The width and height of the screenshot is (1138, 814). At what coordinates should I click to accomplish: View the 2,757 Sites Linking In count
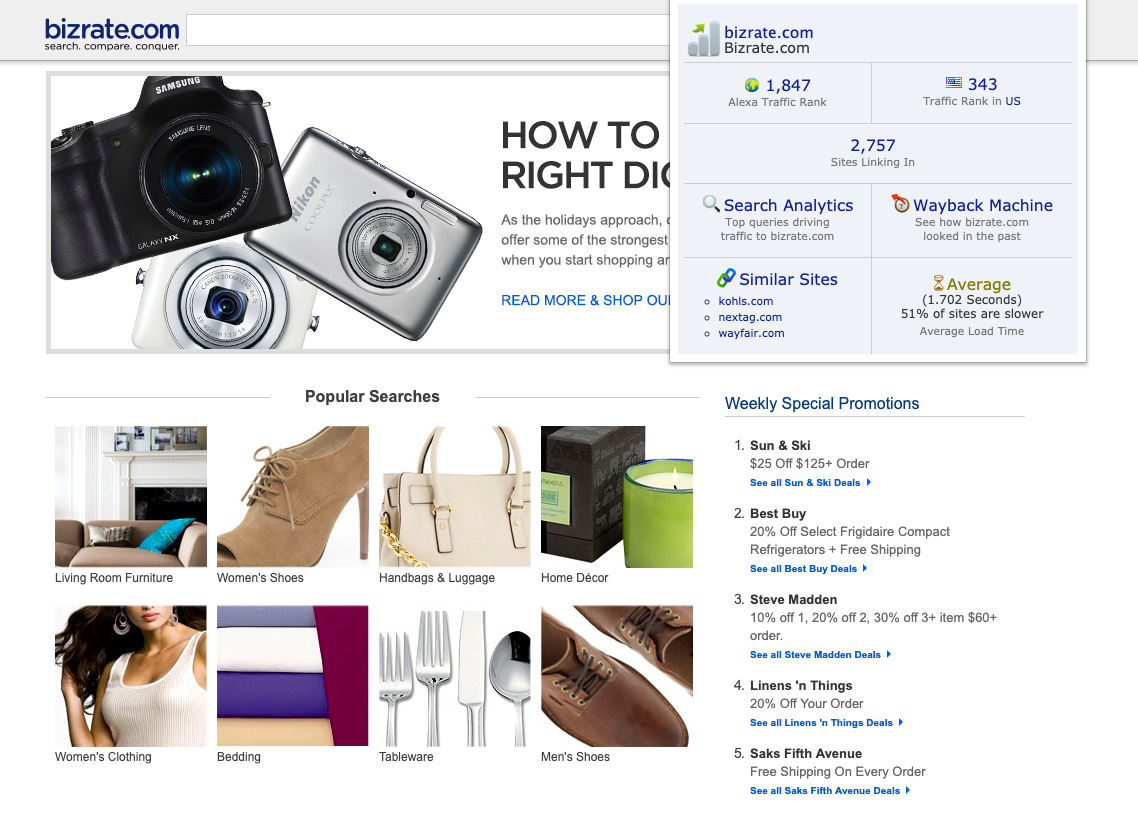[872, 146]
